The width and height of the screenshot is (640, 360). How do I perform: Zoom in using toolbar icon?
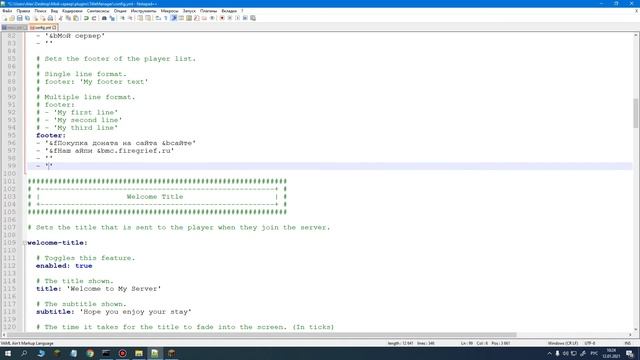click(122, 18)
